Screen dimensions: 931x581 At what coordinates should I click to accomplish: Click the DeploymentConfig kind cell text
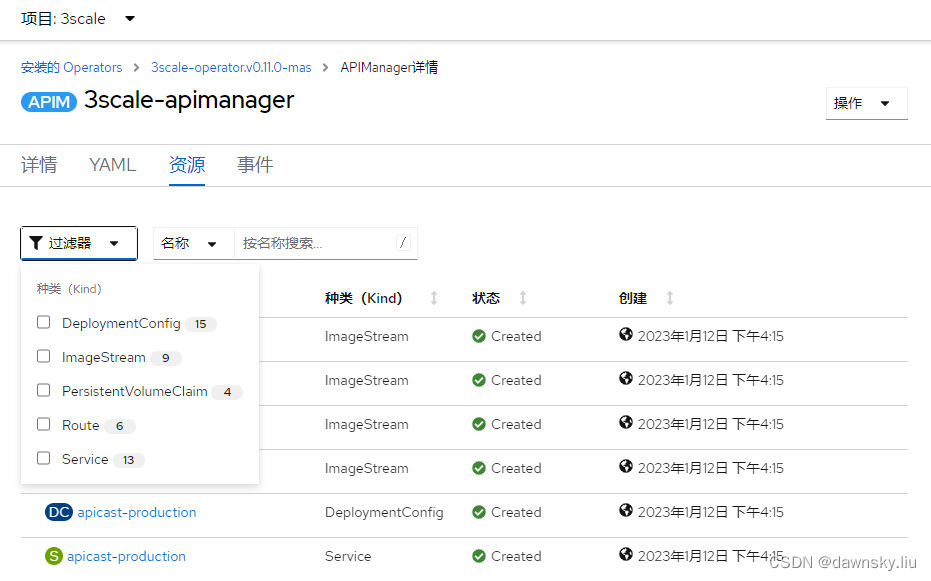coord(384,512)
